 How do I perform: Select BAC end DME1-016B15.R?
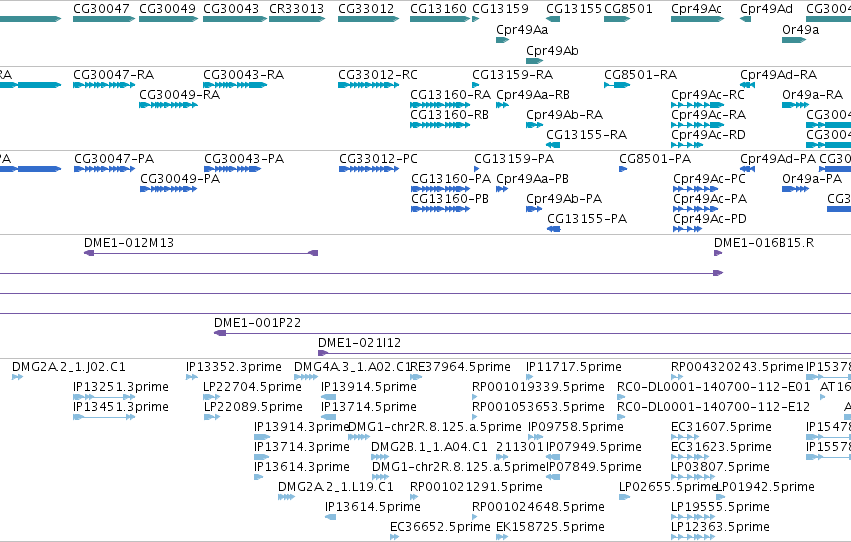click(x=717, y=253)
